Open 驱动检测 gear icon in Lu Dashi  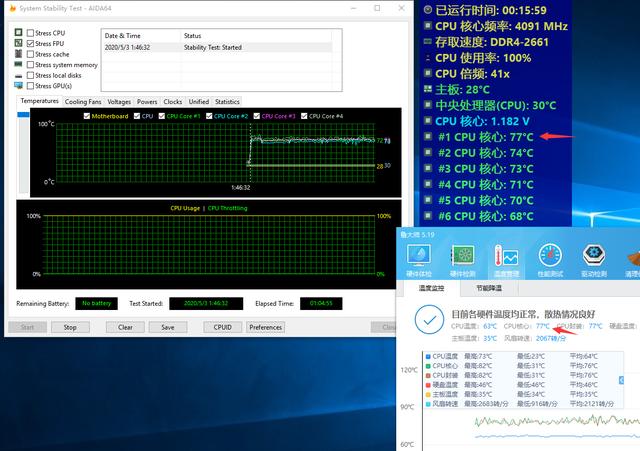pyautogui.click(x=594, y=260)
